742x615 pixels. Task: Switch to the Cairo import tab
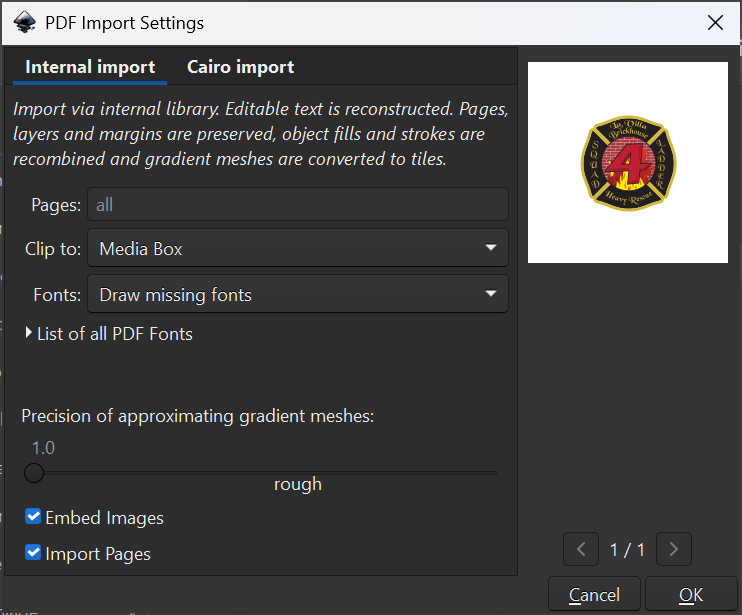240,67
